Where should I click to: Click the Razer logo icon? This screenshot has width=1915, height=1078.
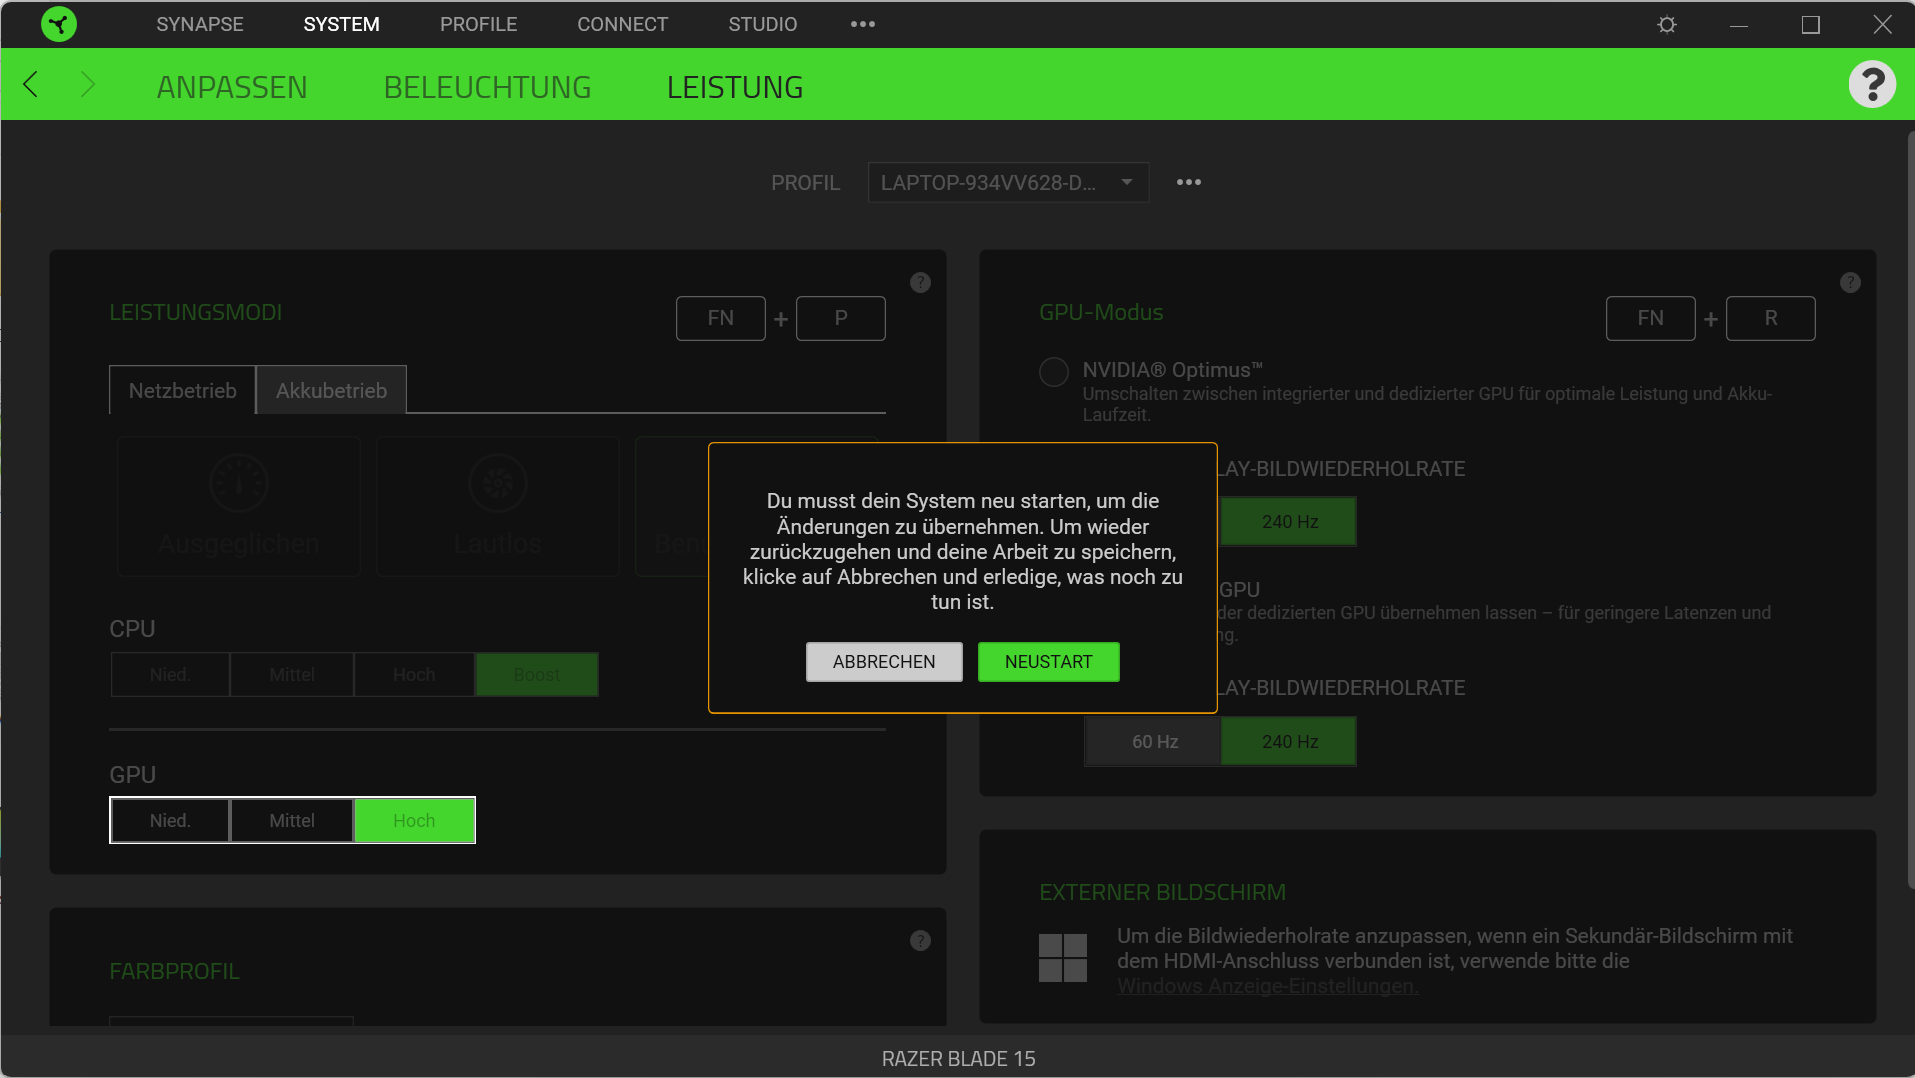tap(59, 24)
